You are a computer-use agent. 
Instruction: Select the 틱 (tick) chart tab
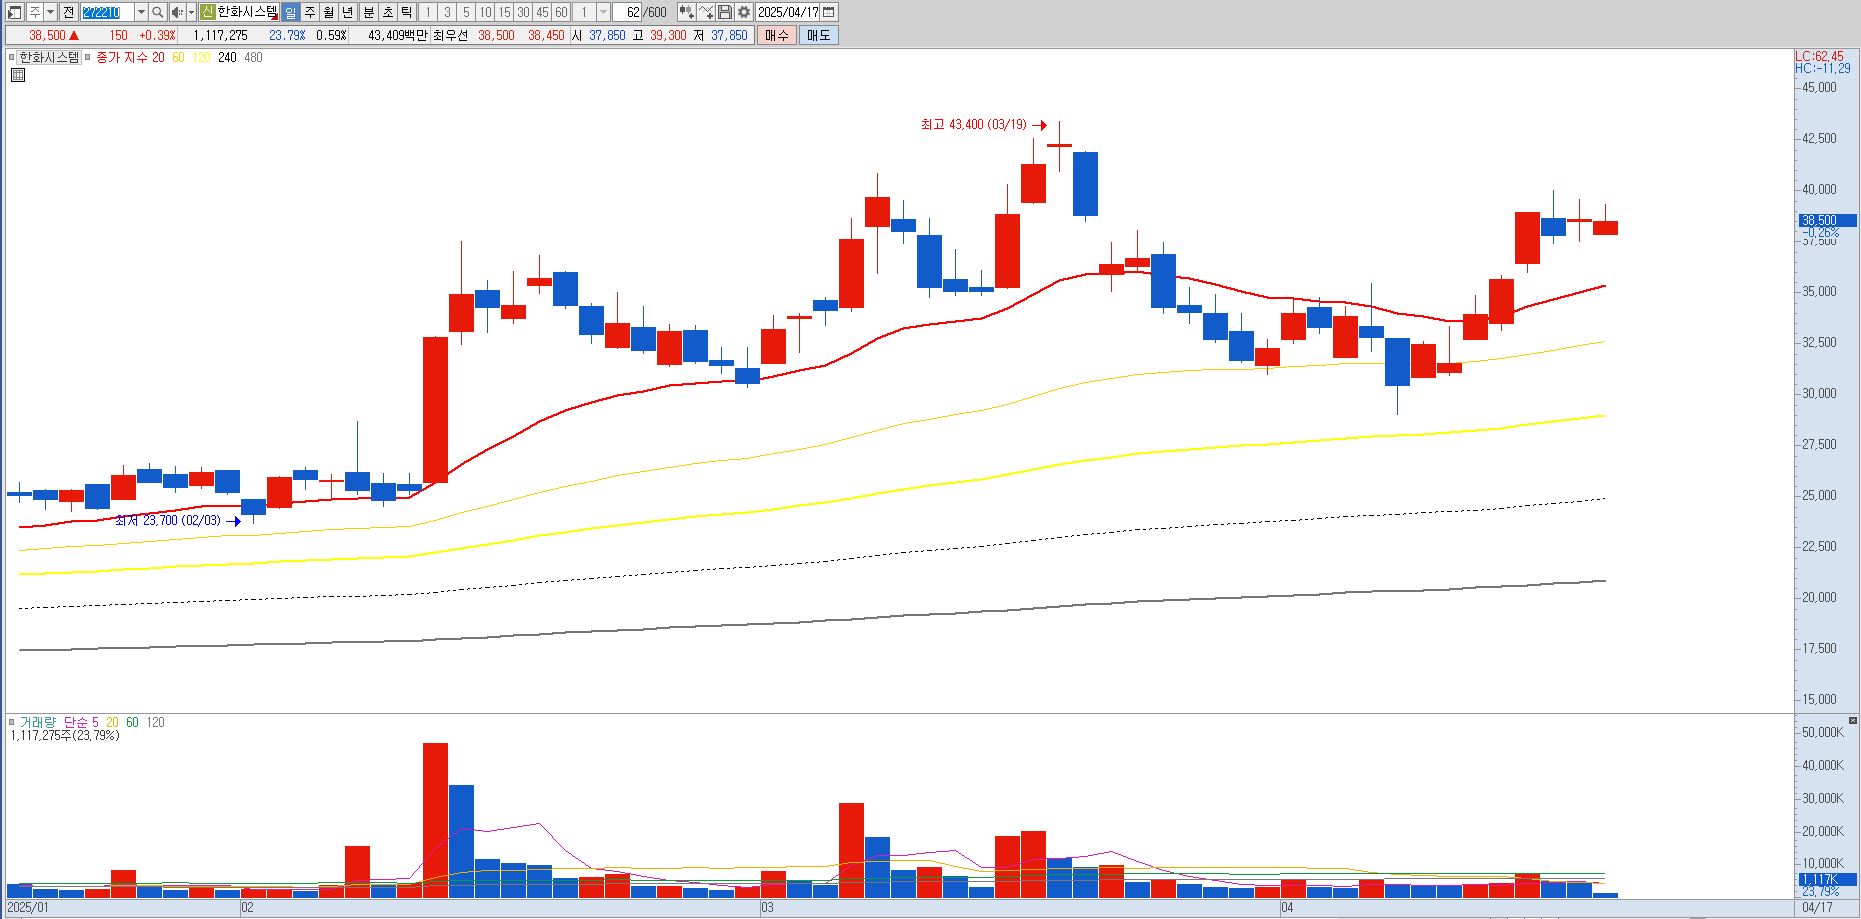point(406,12)
